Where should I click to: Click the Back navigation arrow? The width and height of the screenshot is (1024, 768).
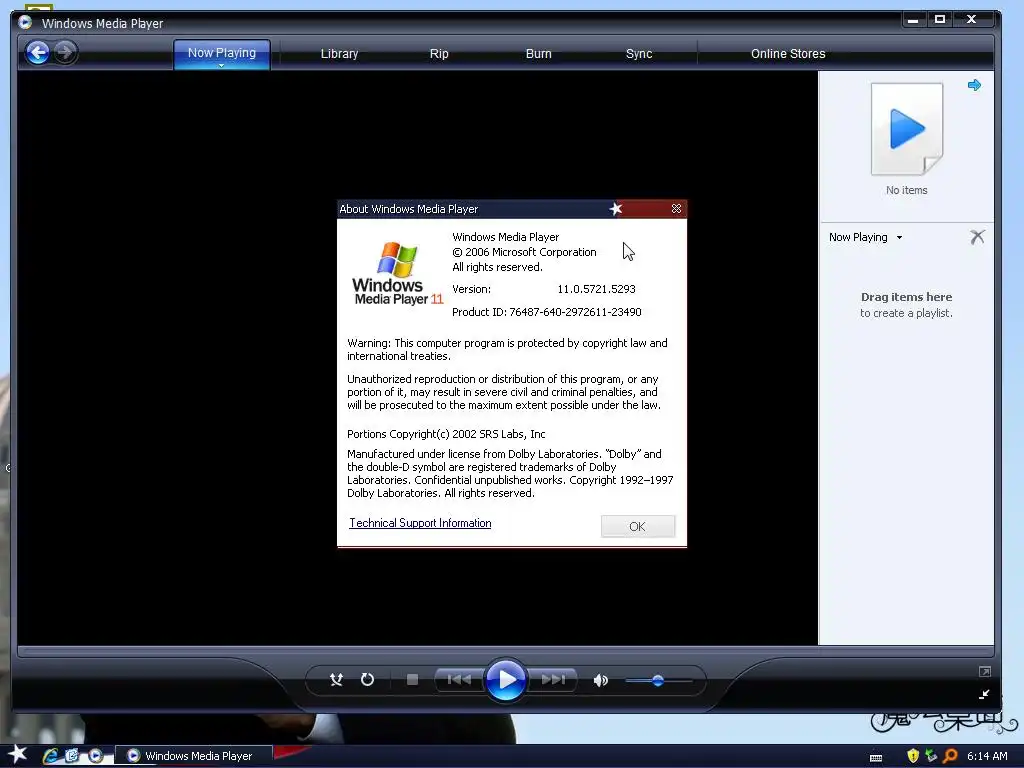tap(37, 53)
